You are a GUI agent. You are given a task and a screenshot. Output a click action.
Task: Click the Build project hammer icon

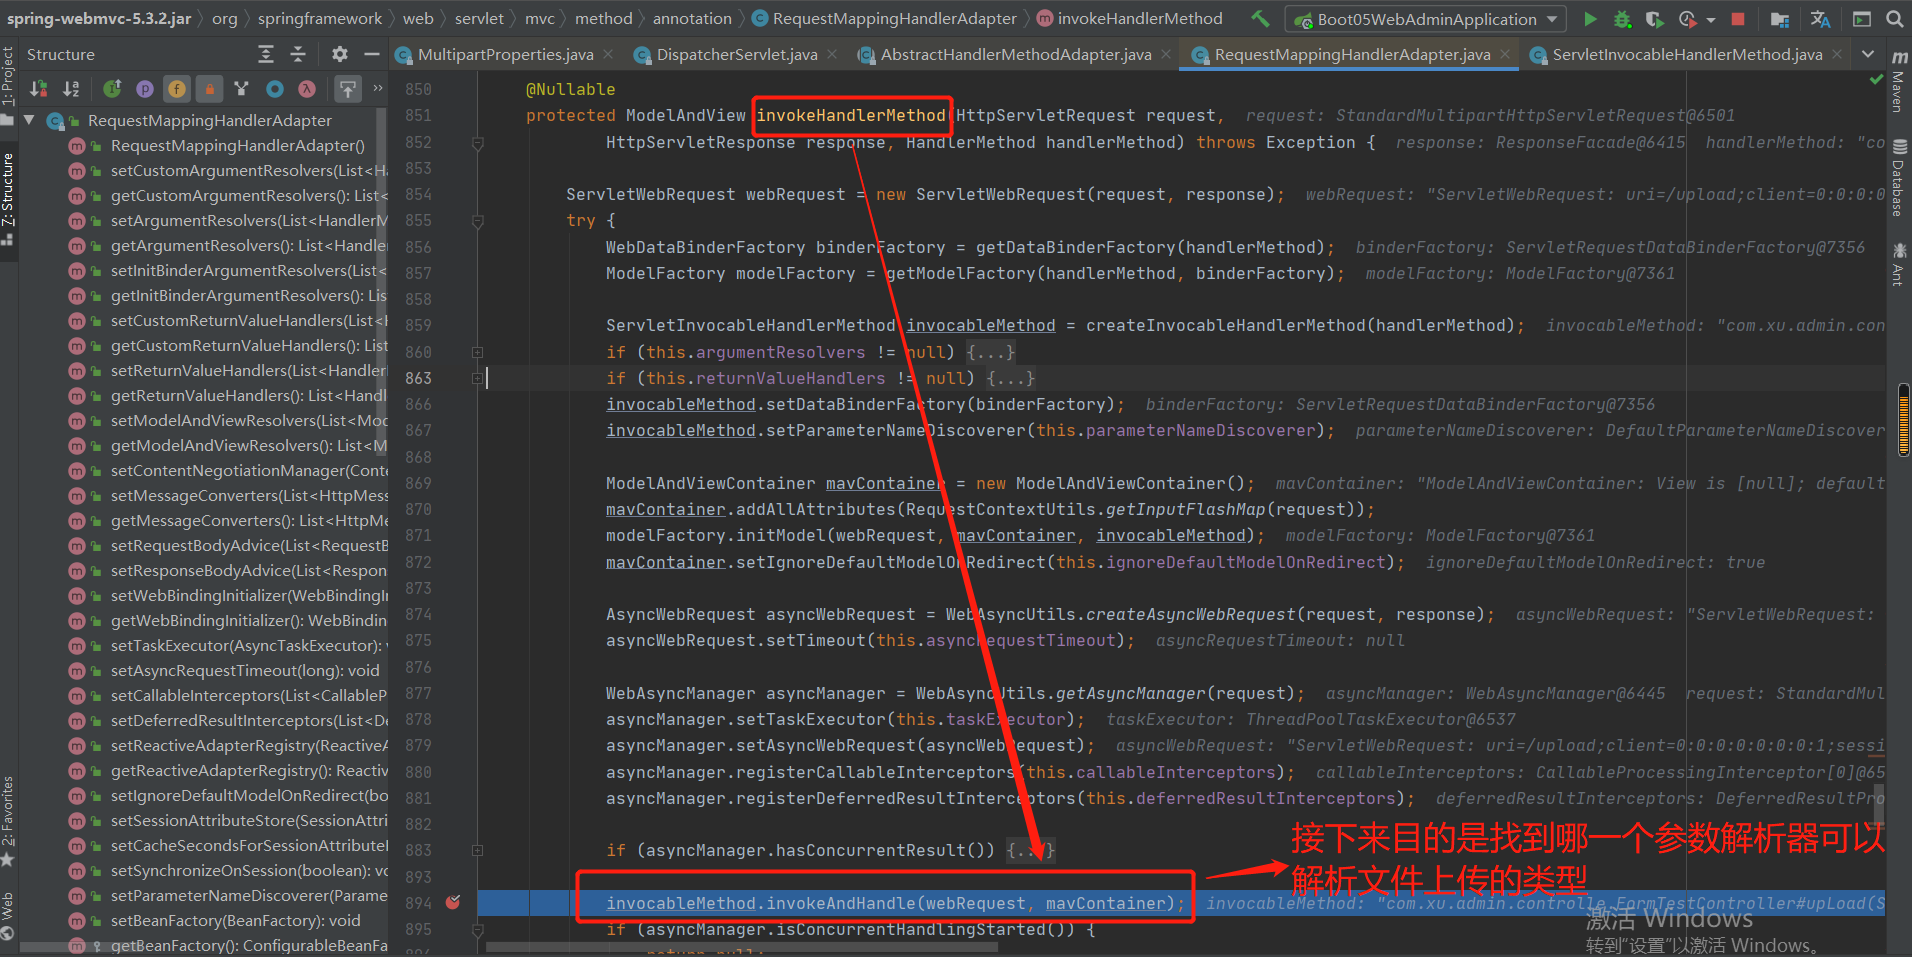1260,18
